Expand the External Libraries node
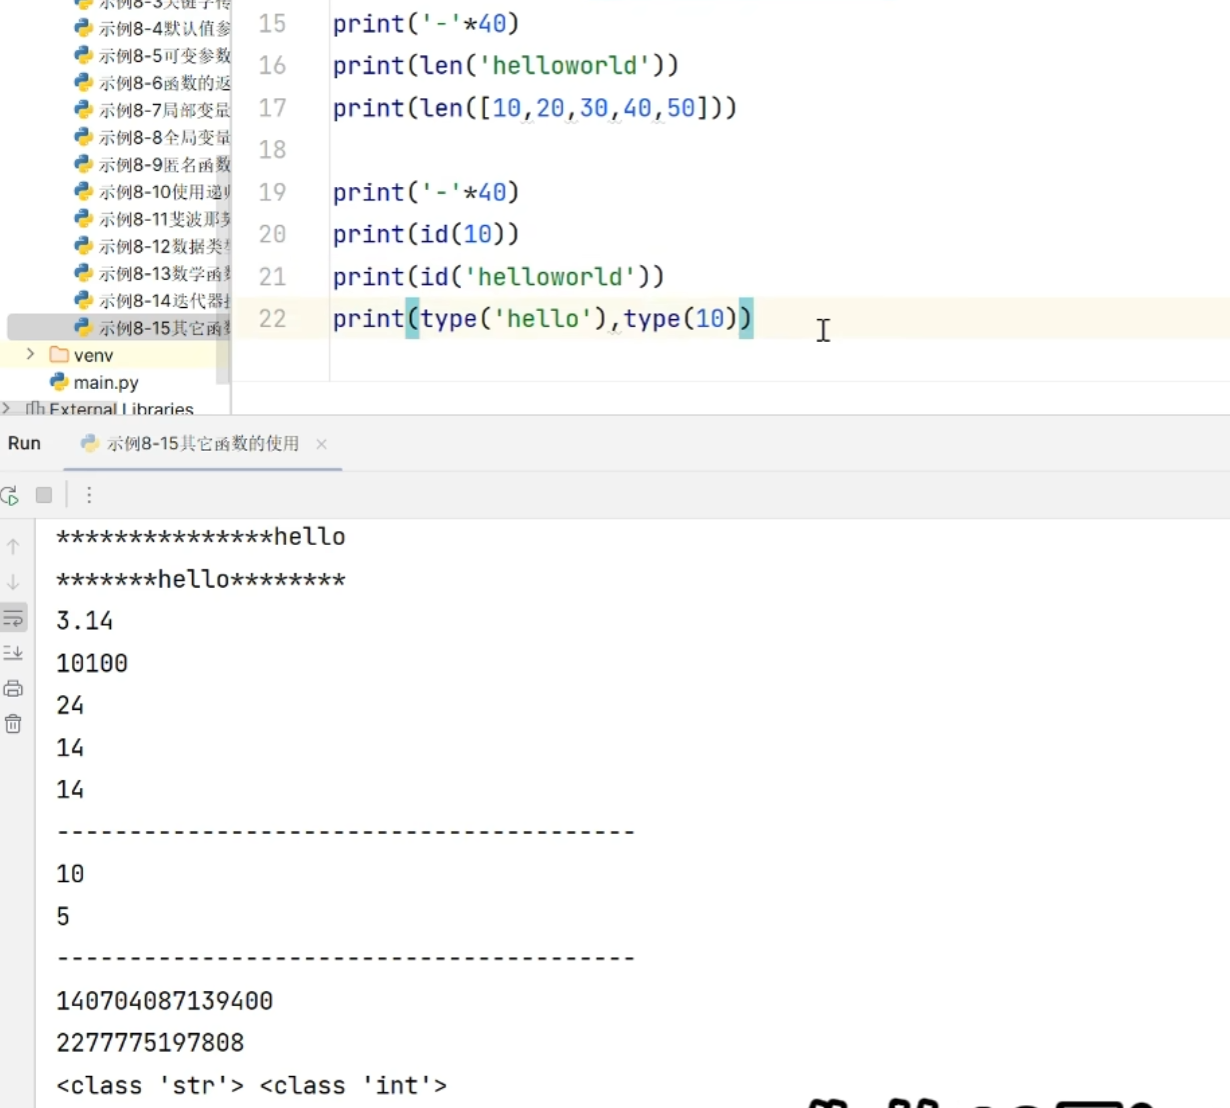The height and width of the screenshot is (1108, 1230). [x=7, y=408]
